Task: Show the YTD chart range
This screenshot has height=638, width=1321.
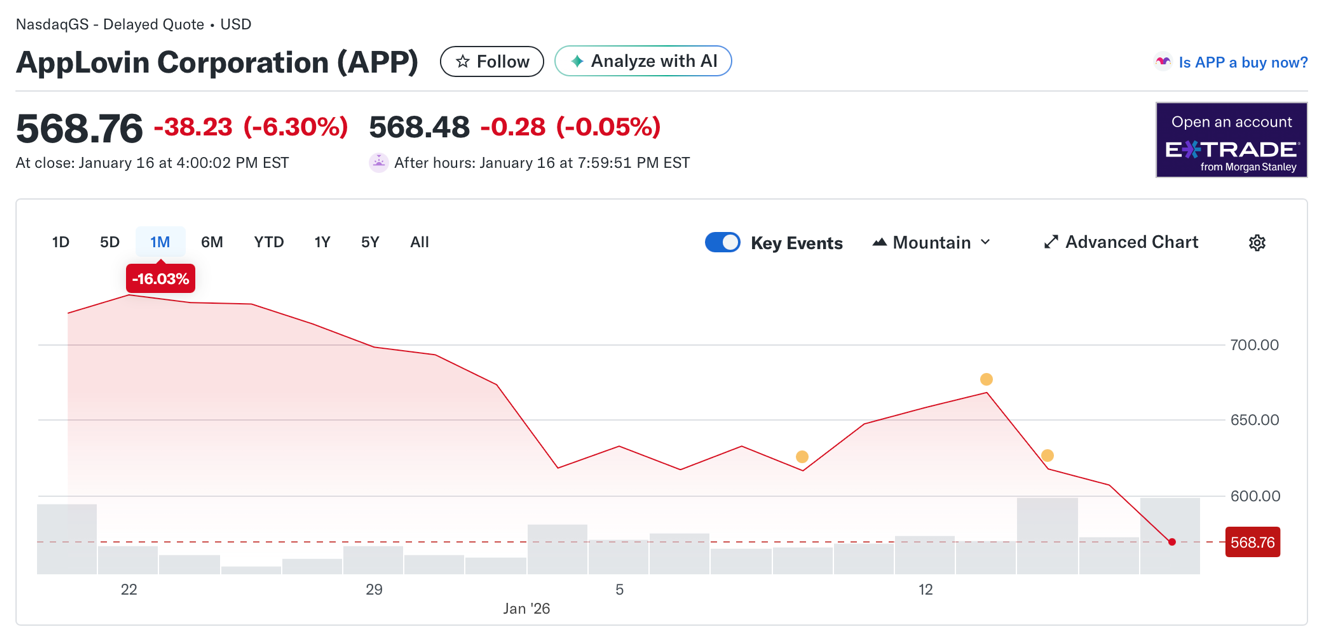Action: [x=269, y=242]
